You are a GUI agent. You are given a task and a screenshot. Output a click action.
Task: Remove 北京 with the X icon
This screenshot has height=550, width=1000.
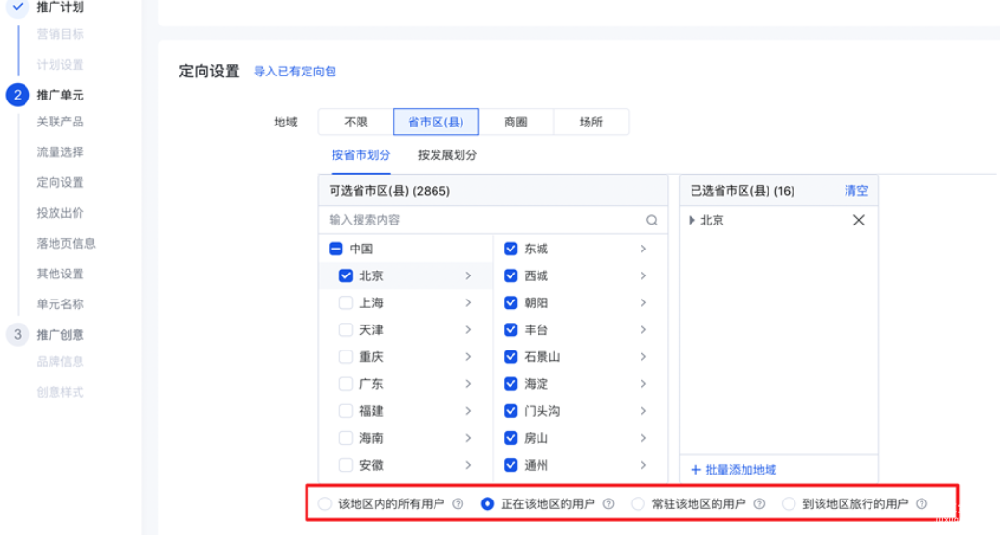(858, 220)
